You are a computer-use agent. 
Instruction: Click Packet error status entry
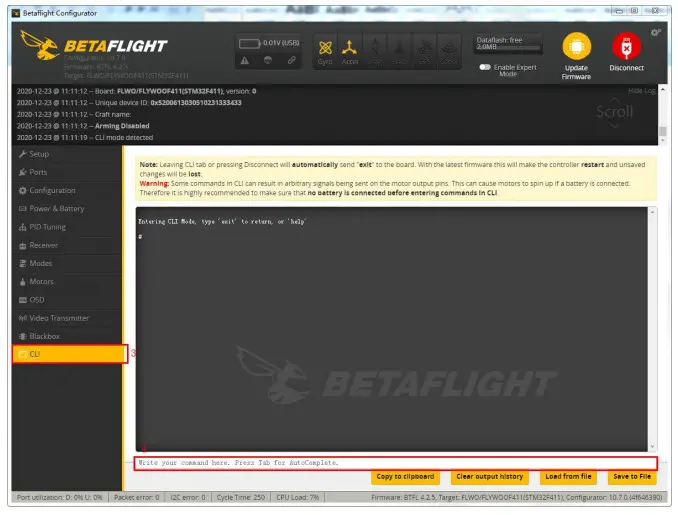(136, 497)
